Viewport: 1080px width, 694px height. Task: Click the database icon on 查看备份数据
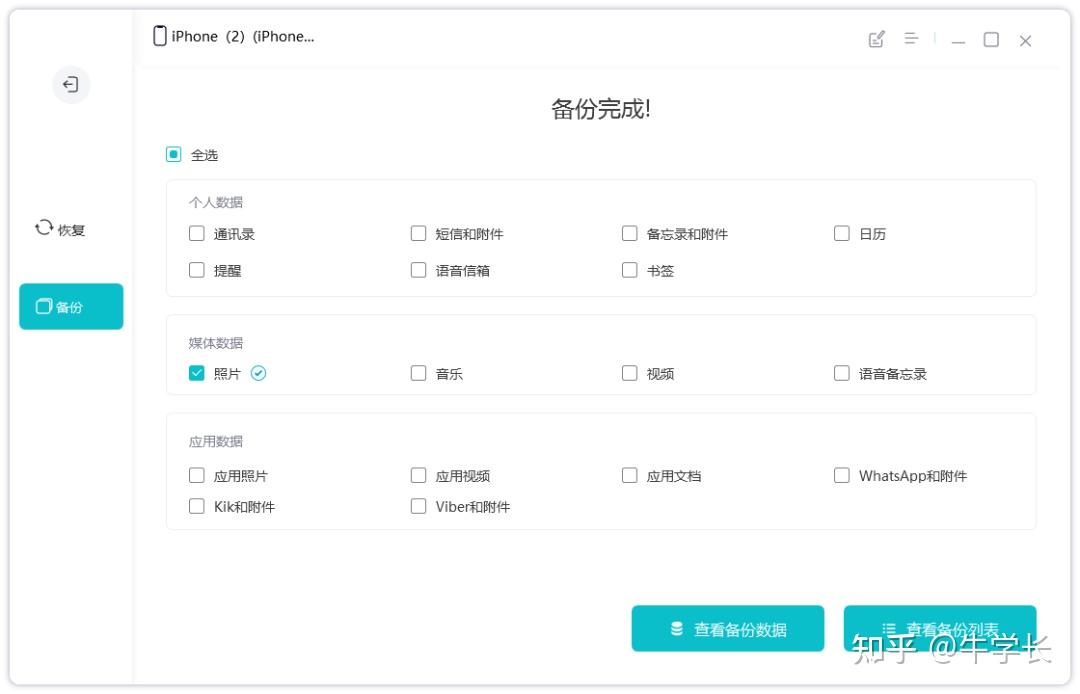pyautogui.click(x=677, y=629)
